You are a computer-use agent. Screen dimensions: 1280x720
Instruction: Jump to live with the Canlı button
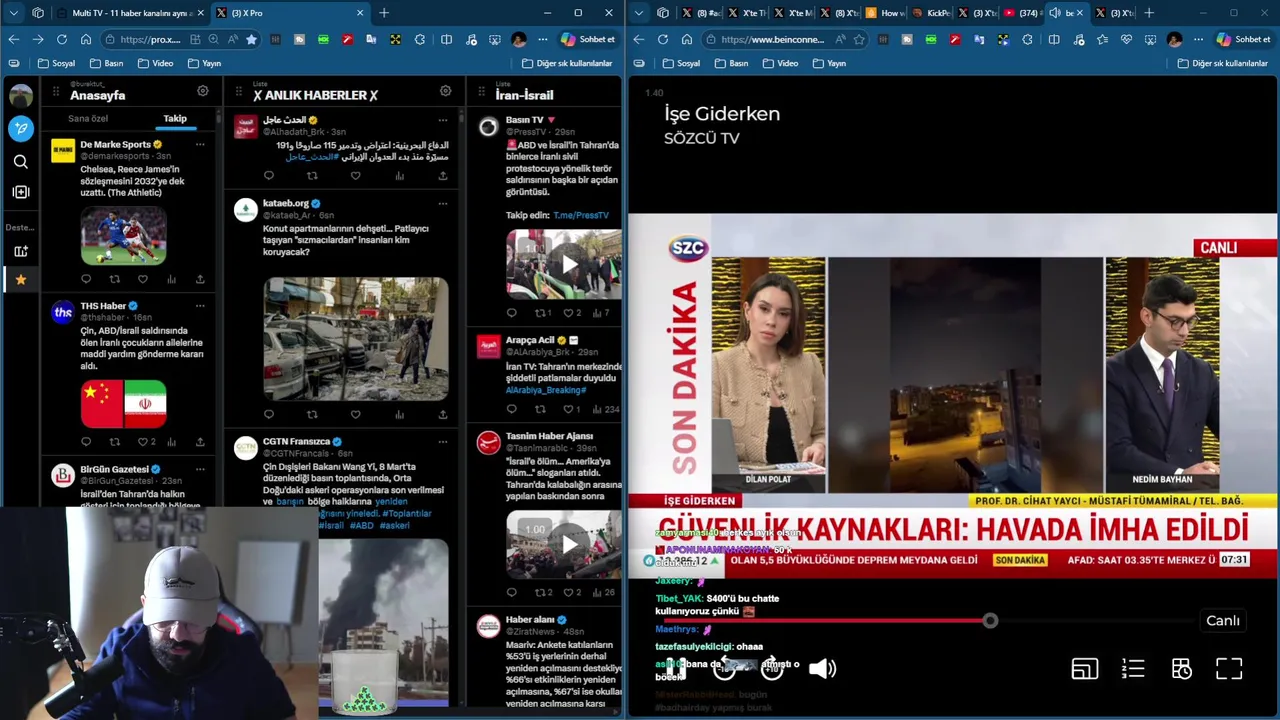coord(1223,621)
